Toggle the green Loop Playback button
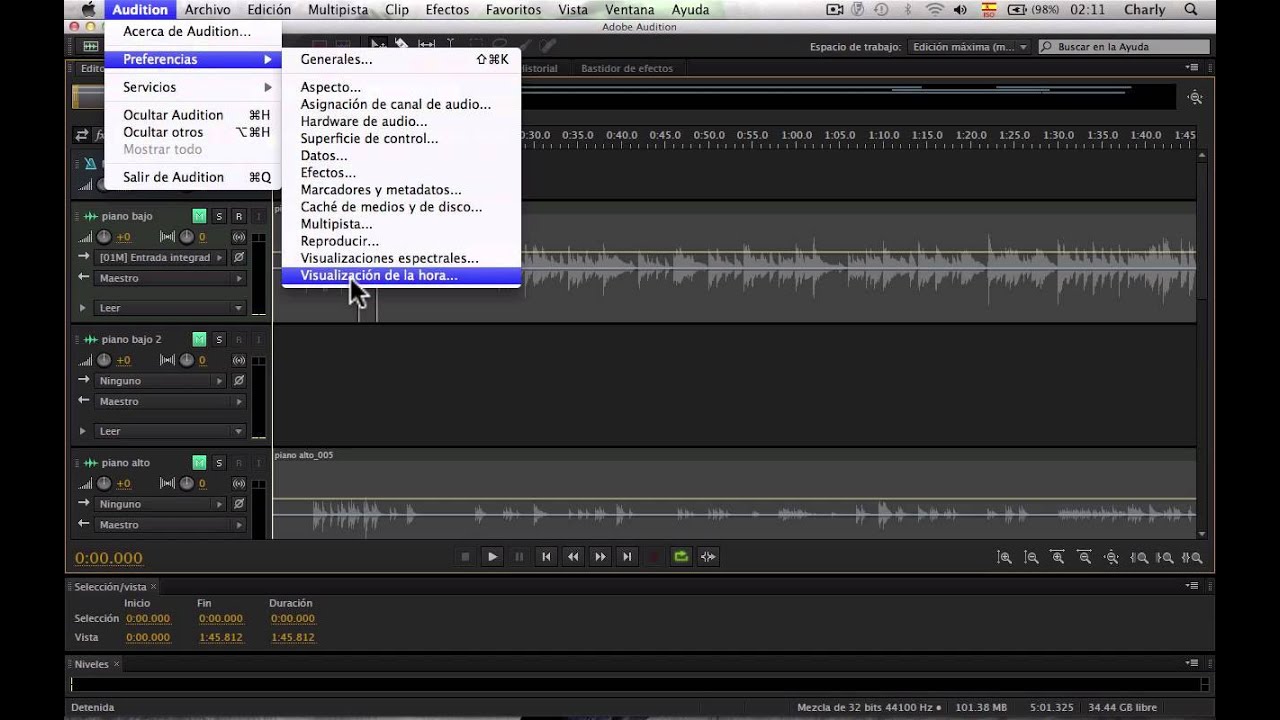 coord(681,557)
